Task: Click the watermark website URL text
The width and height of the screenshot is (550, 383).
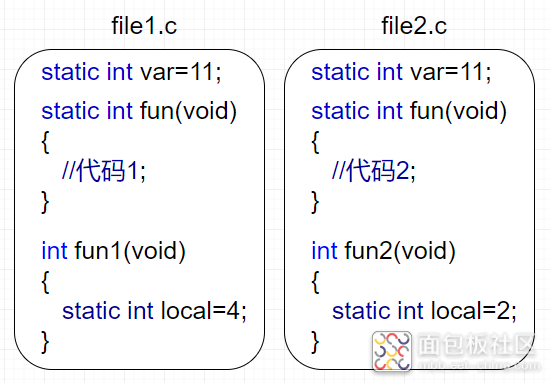Action: 479,365
